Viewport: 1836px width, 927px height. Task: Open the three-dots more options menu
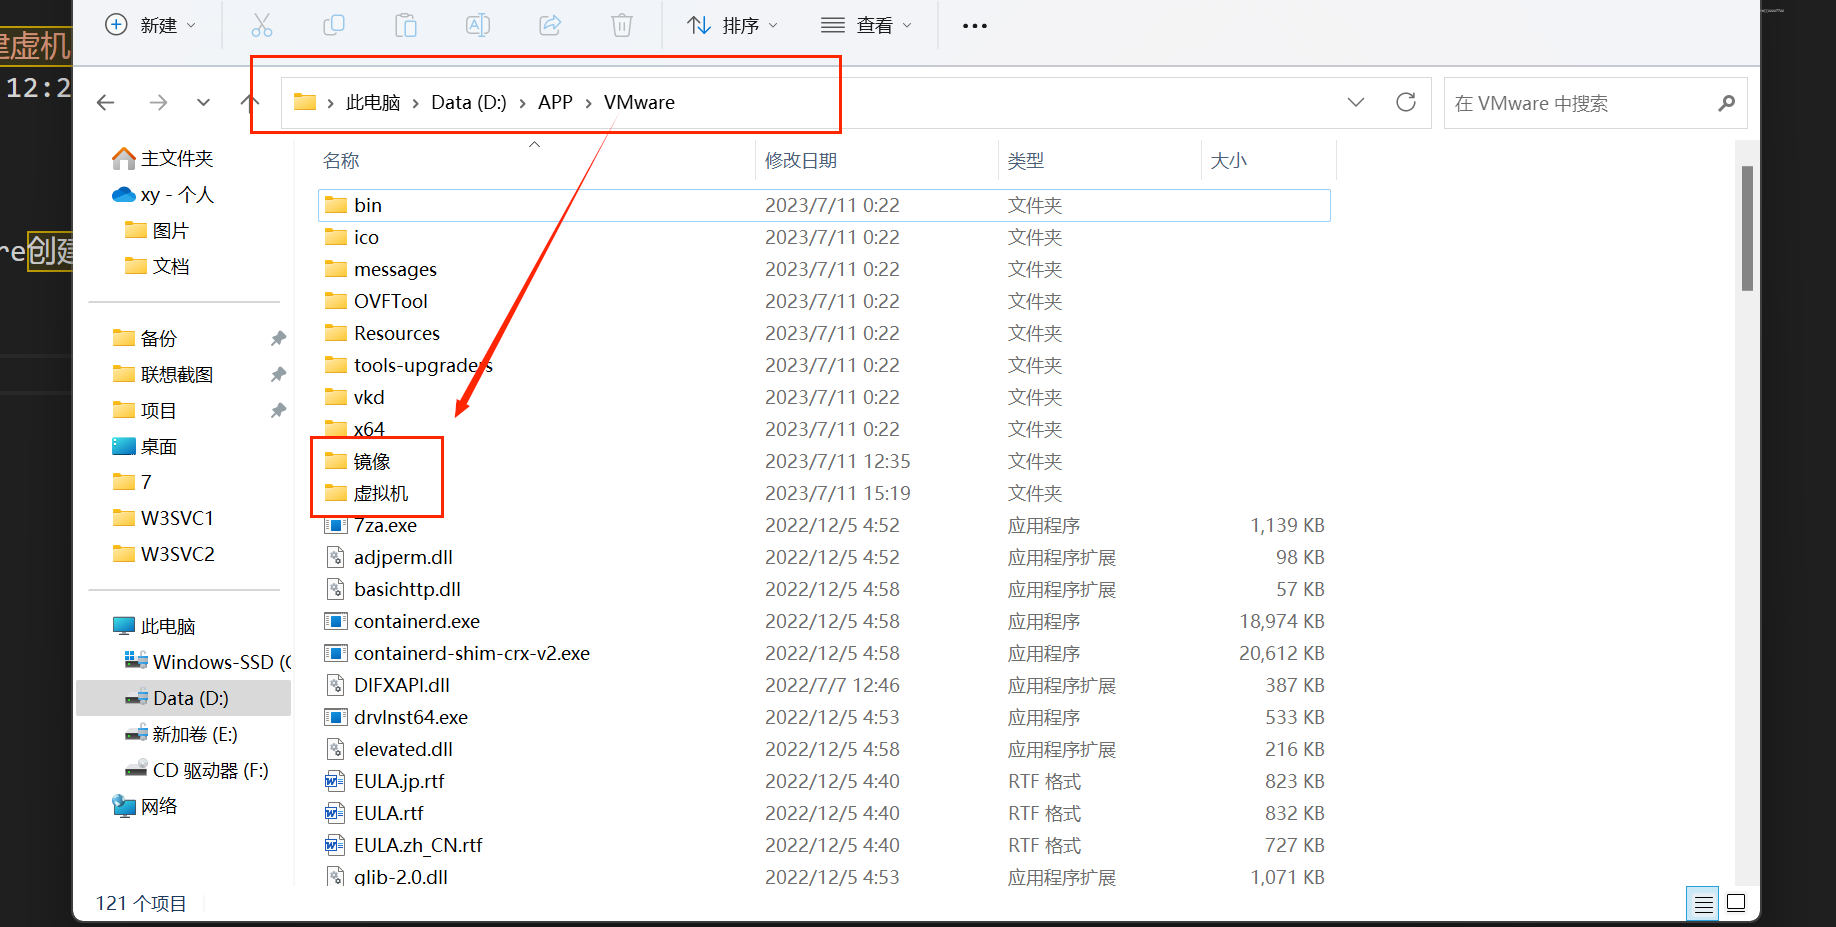pos(975,25)
